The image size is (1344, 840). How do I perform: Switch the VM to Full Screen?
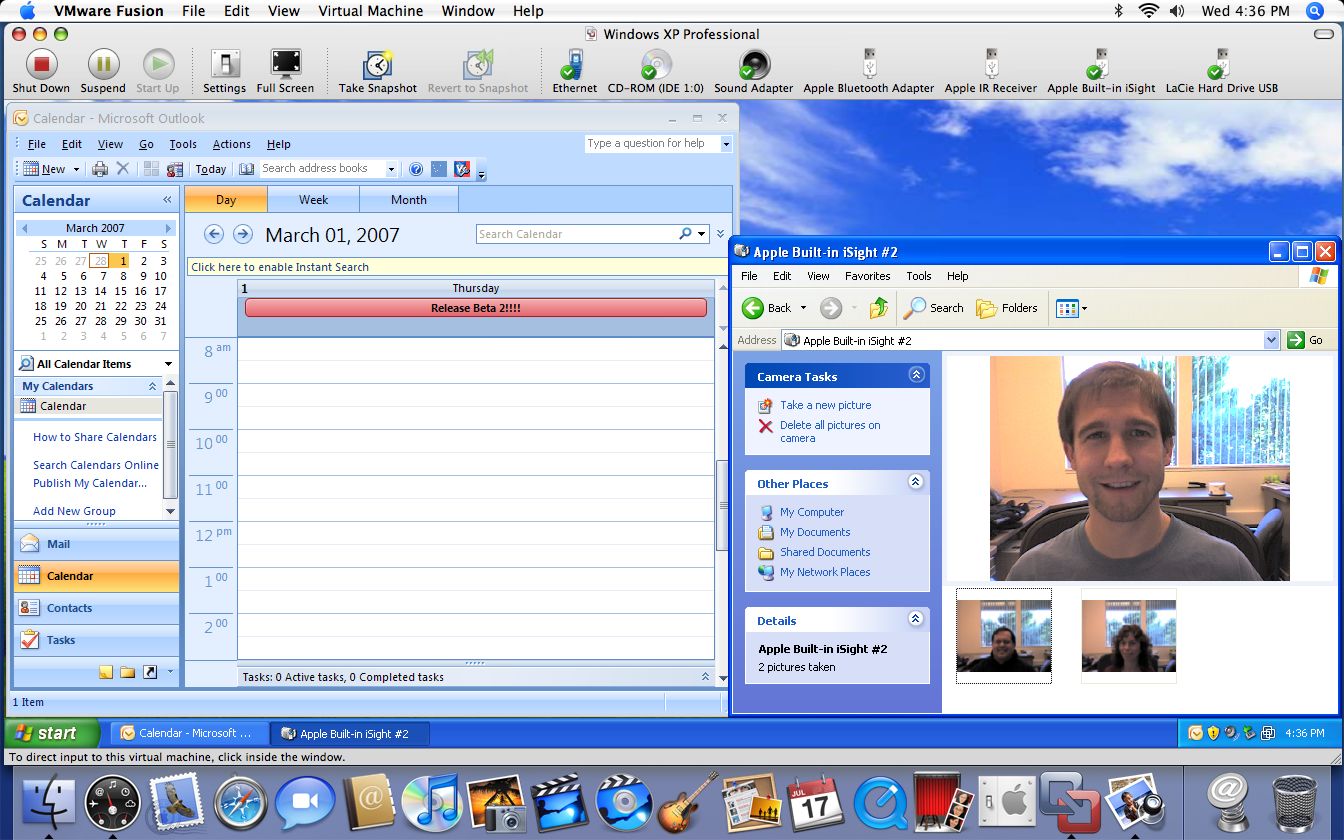(x=286, y=72)
